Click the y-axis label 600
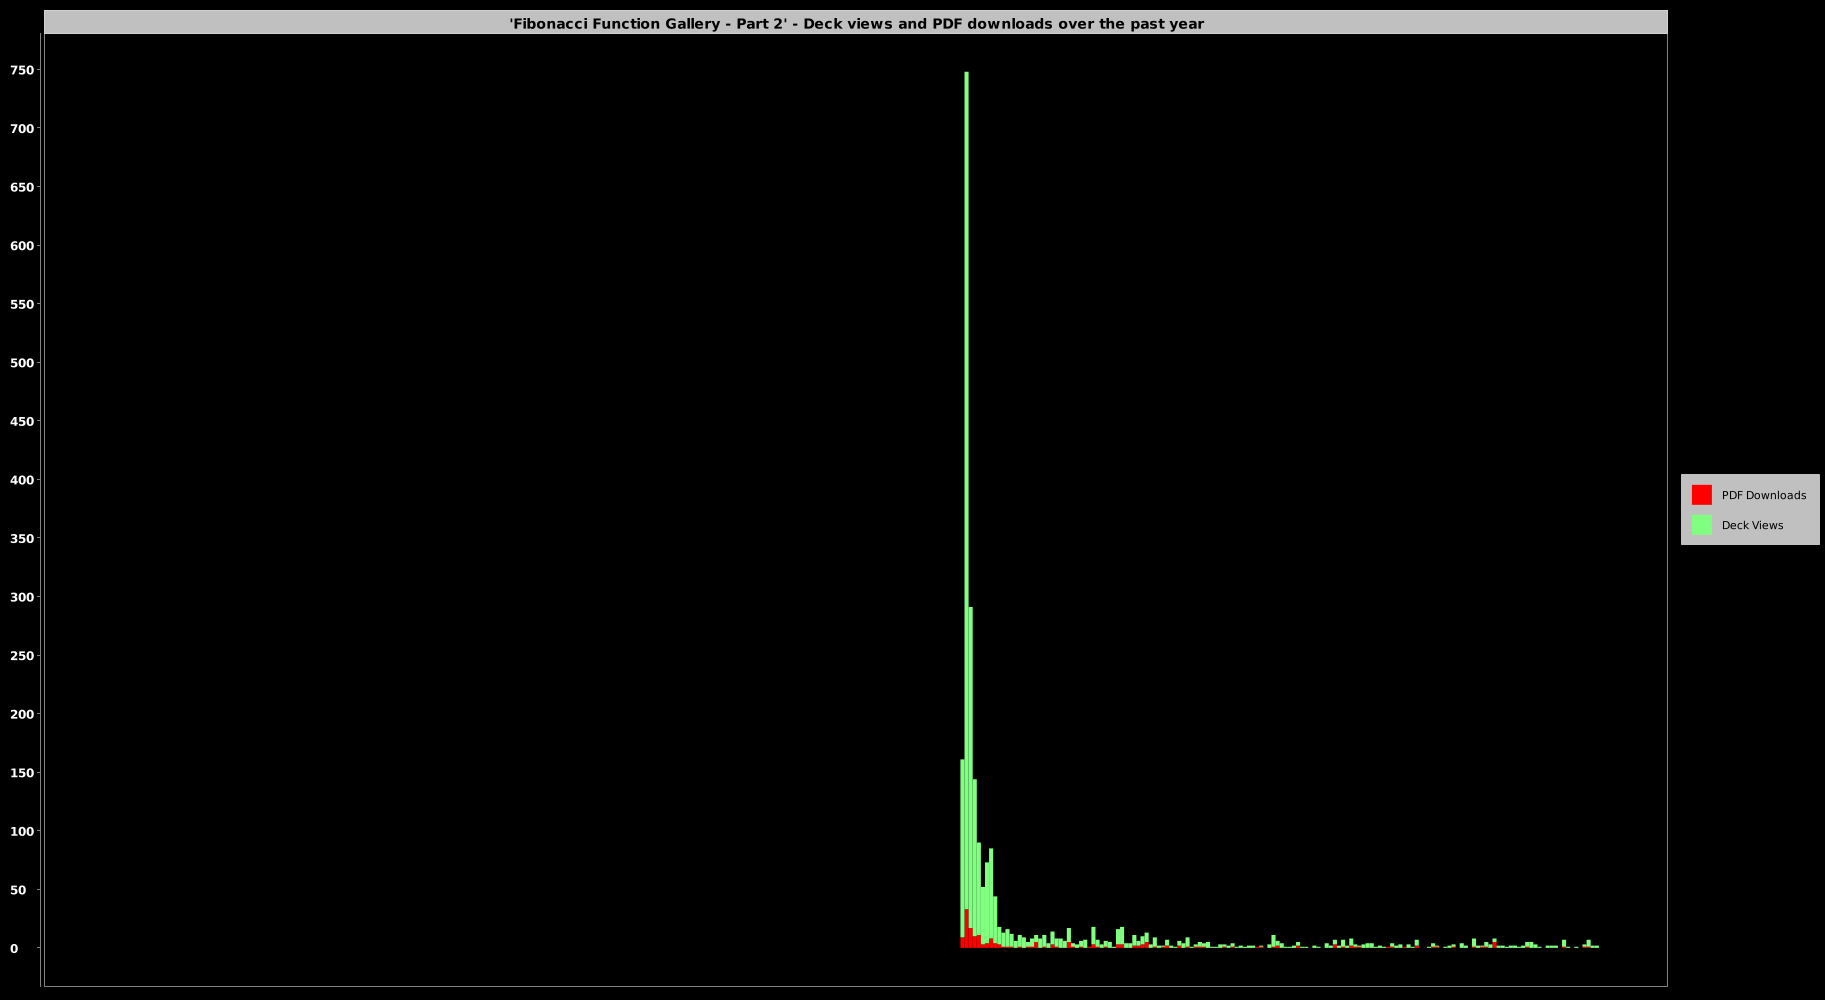 click(x=22, y=245)
